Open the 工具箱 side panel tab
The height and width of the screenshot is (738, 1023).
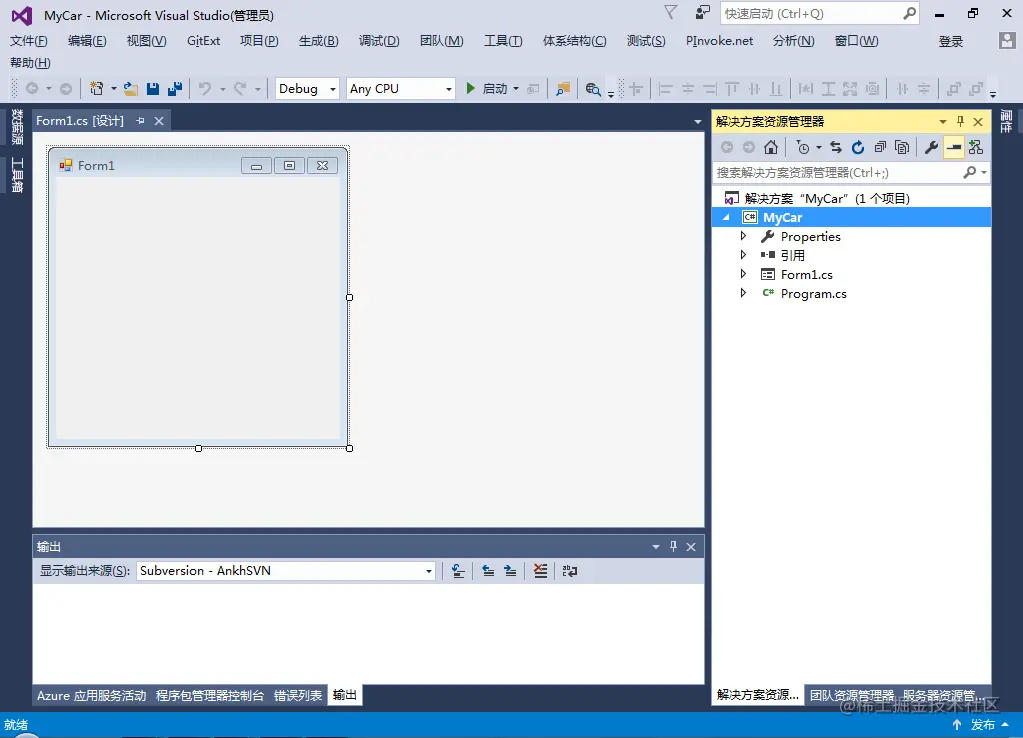tap(18, 175)
